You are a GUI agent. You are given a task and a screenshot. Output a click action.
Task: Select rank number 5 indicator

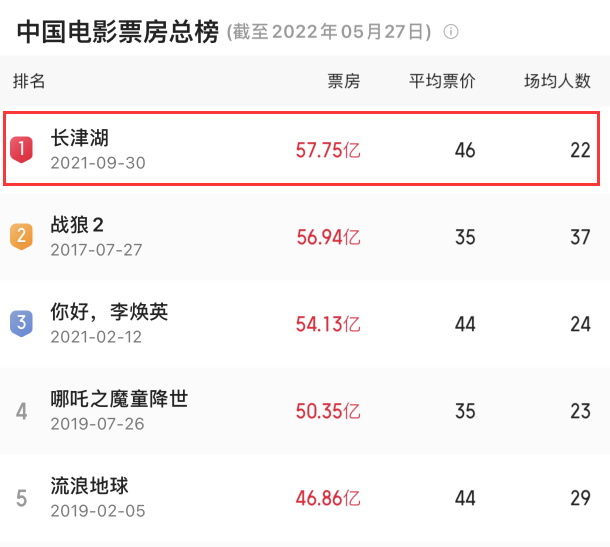(x=21, y=498)
